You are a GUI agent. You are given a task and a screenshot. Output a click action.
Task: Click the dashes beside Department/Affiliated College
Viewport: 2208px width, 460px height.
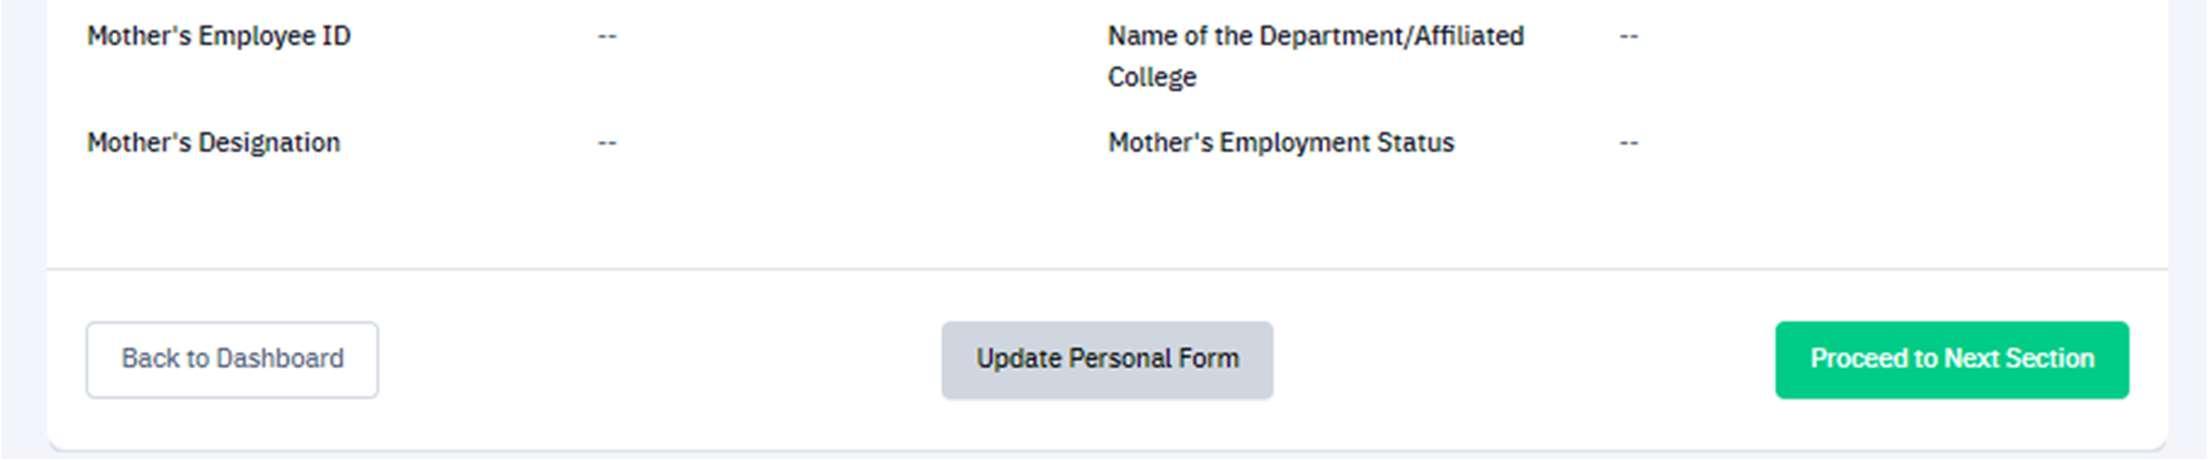(1629, 36)
